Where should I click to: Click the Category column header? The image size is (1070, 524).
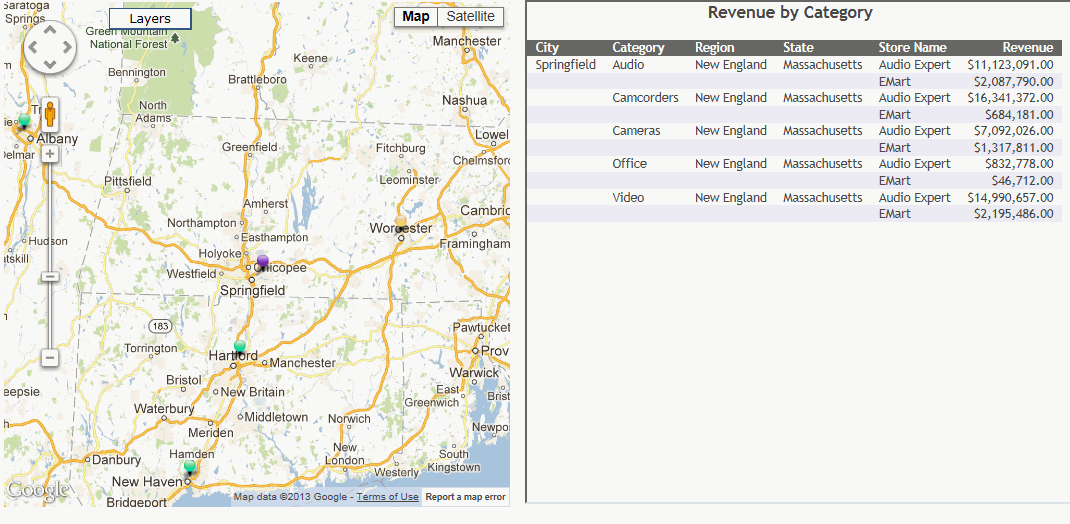pyautogui.click(x=638, y=48)
